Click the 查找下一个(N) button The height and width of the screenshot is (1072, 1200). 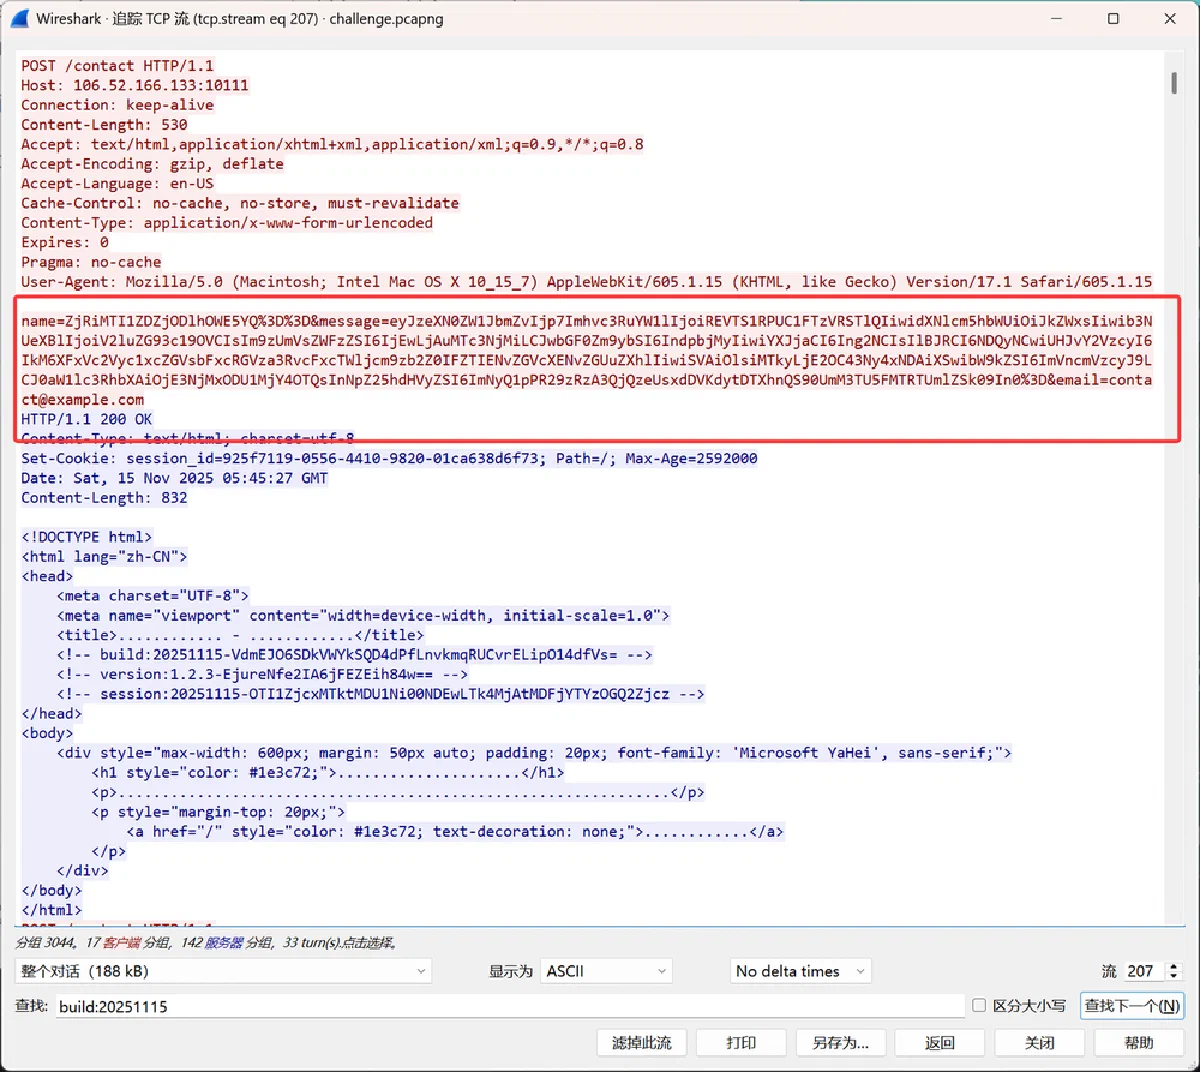pos(1132,1006)
